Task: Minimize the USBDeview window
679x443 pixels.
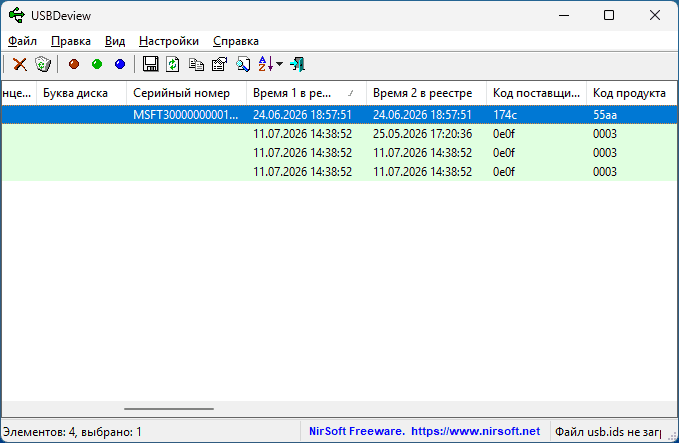Action: (564, 16)
